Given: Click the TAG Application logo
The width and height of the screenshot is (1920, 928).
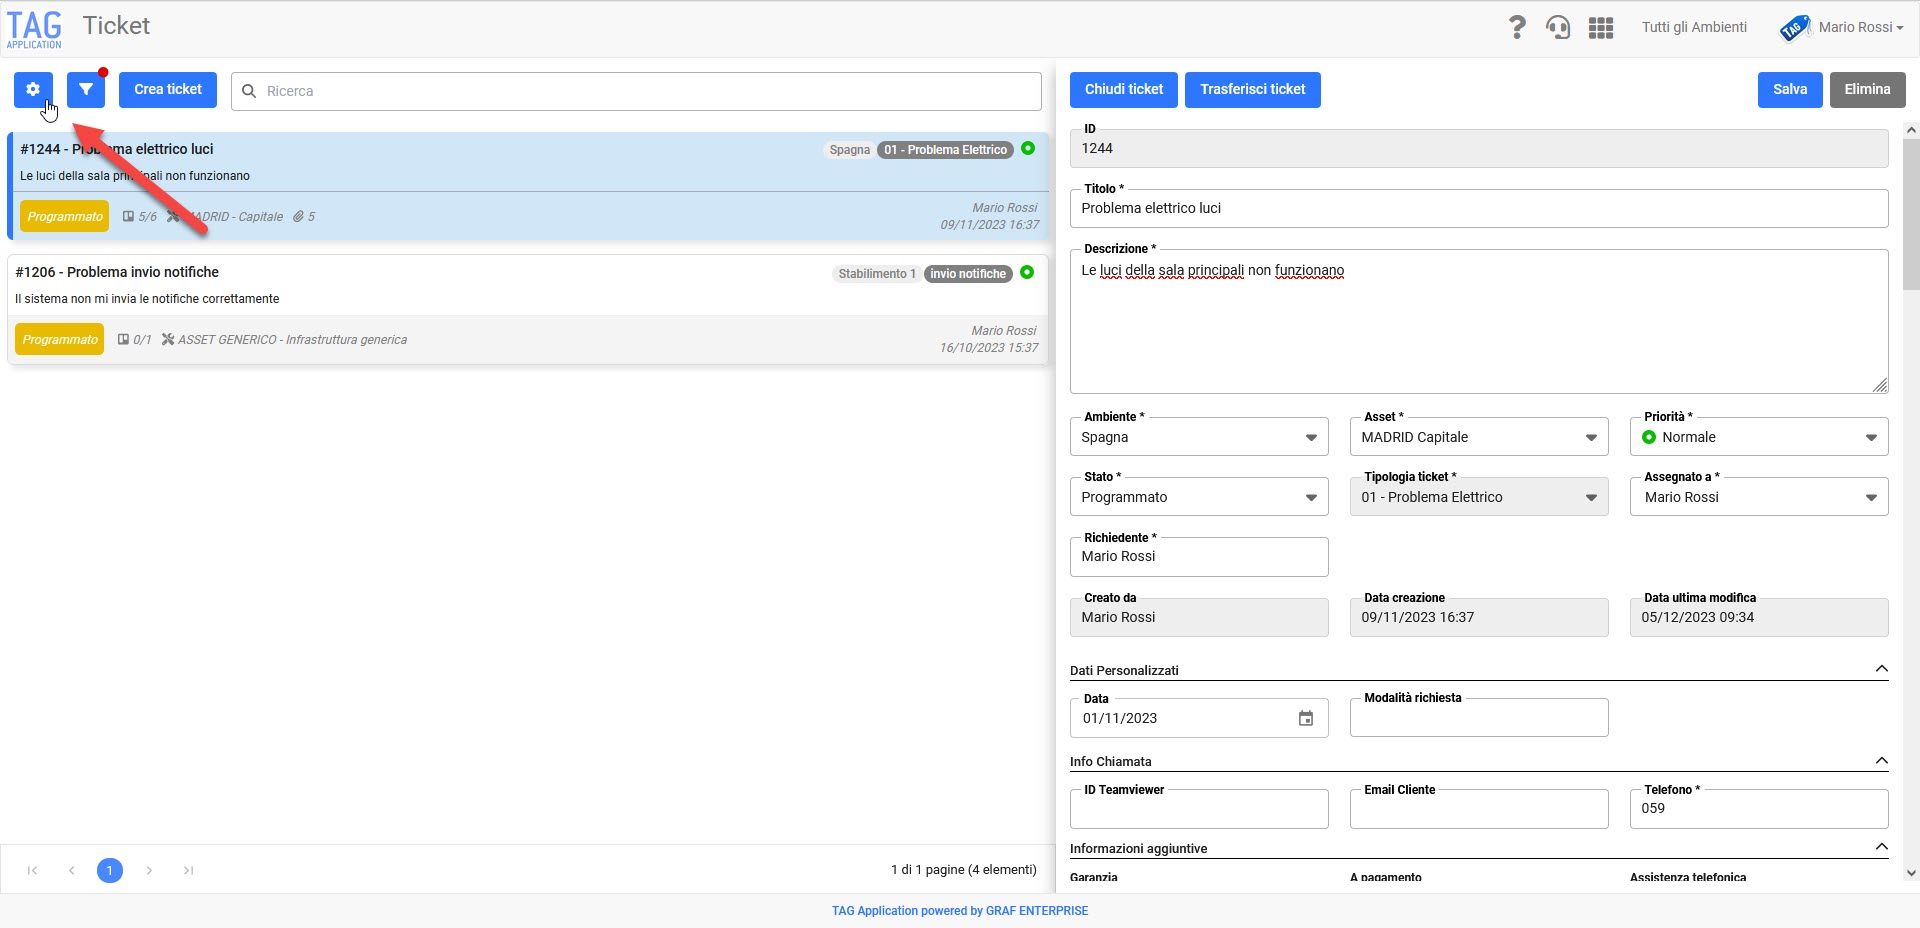Looking at the screenshot, I should point(34,29).
